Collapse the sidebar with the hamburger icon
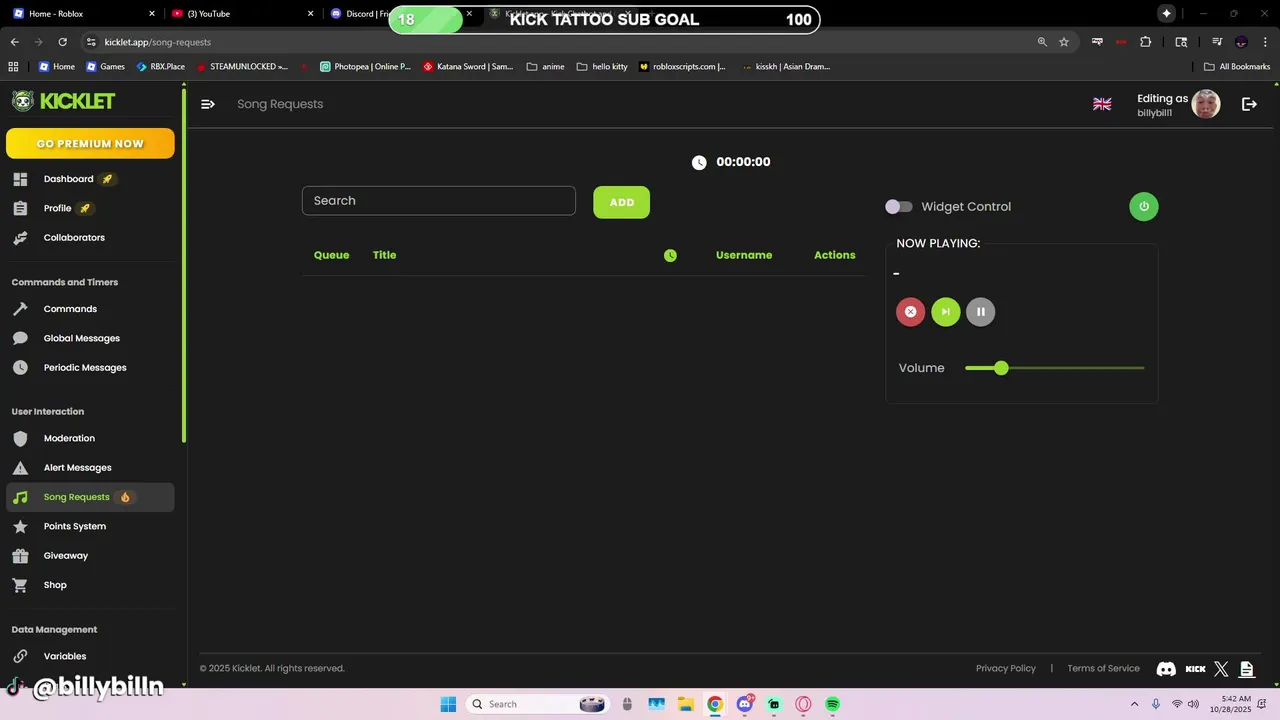Image resolution: width=1280 pixels, height=720 pixels. click(208, 104)
